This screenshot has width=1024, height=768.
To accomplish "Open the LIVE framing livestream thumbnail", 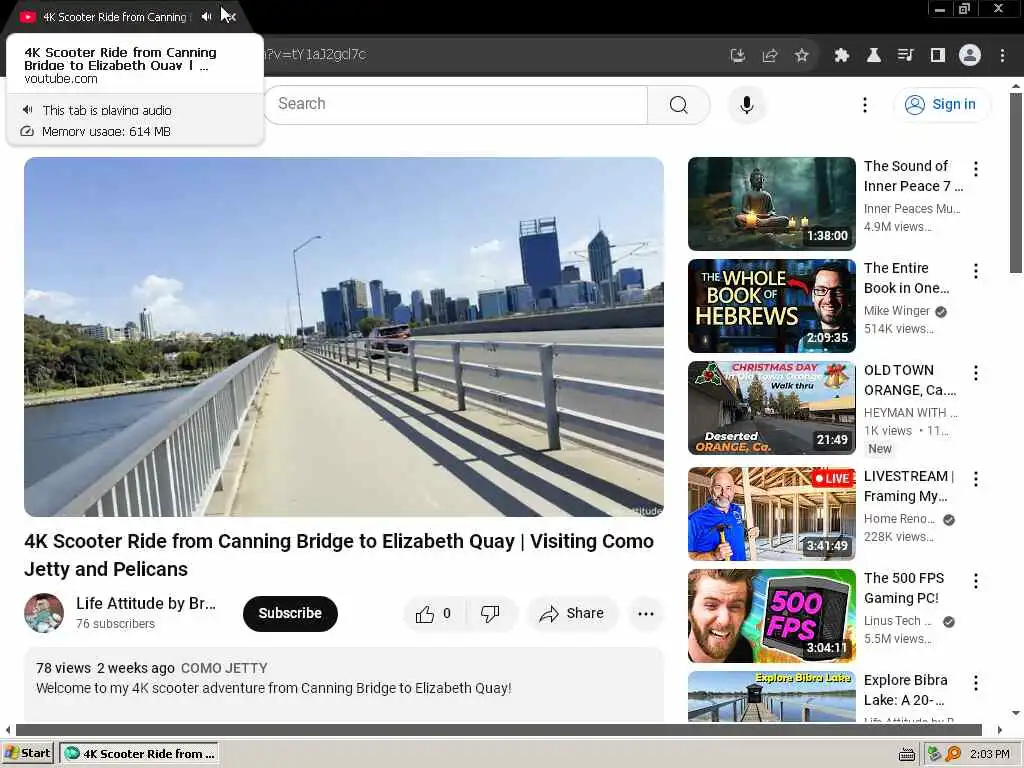I will [x=771, y=513].
